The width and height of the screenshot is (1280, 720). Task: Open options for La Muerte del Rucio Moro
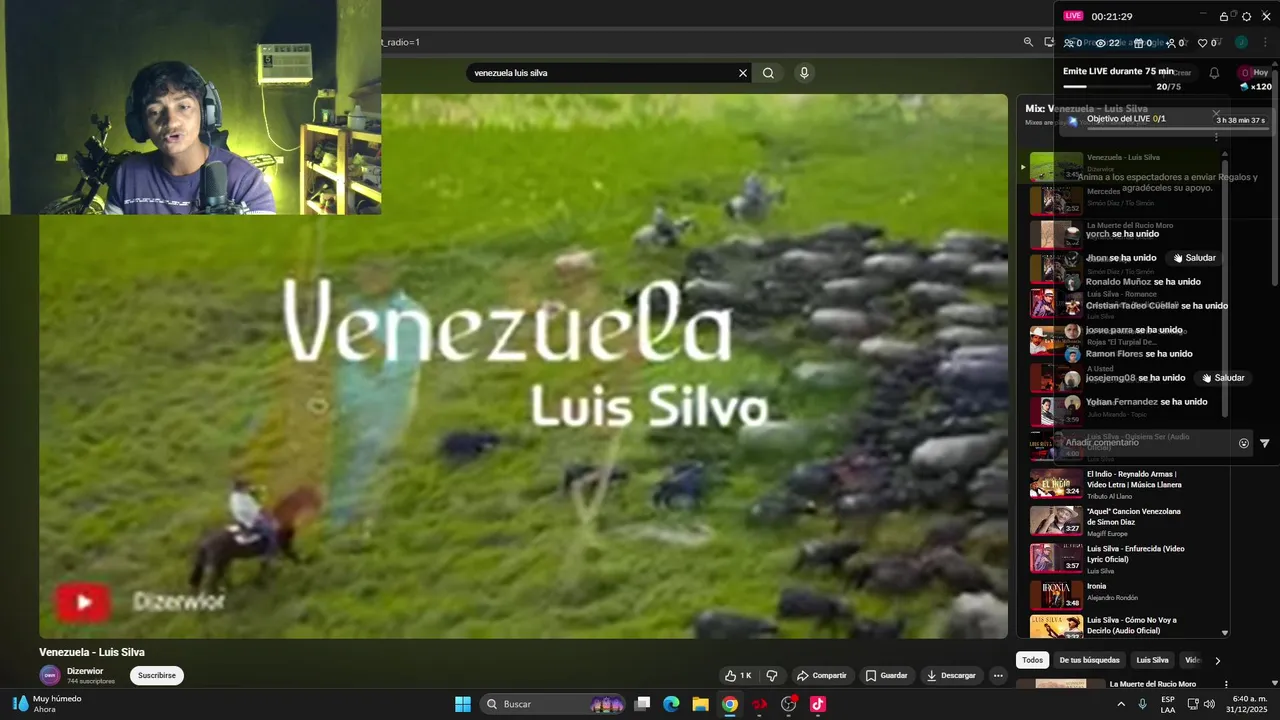(x=1227, y=685)
